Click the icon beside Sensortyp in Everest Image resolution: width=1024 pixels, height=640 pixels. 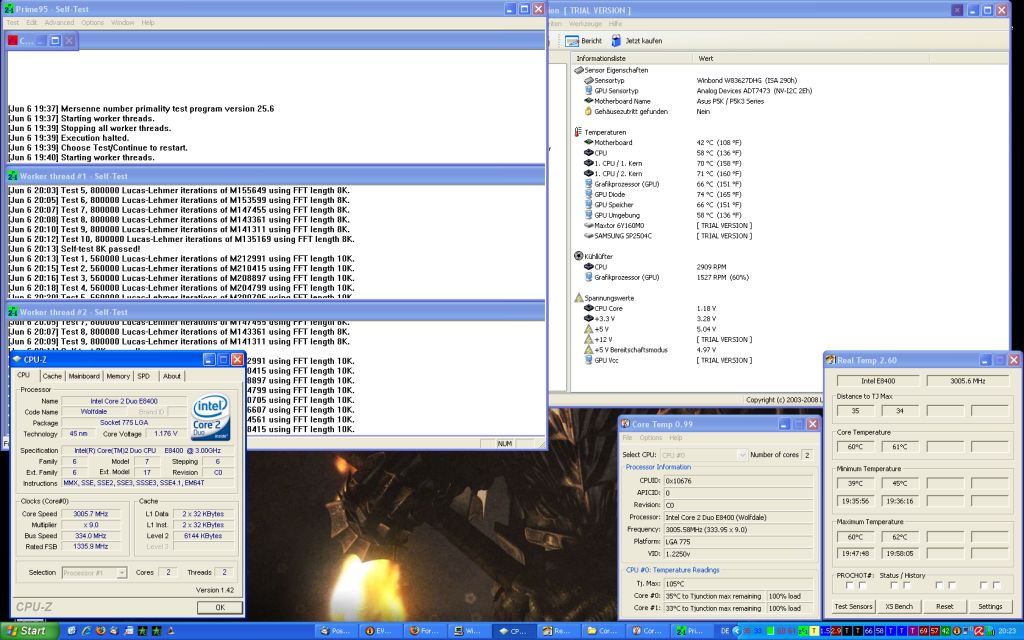588,80
